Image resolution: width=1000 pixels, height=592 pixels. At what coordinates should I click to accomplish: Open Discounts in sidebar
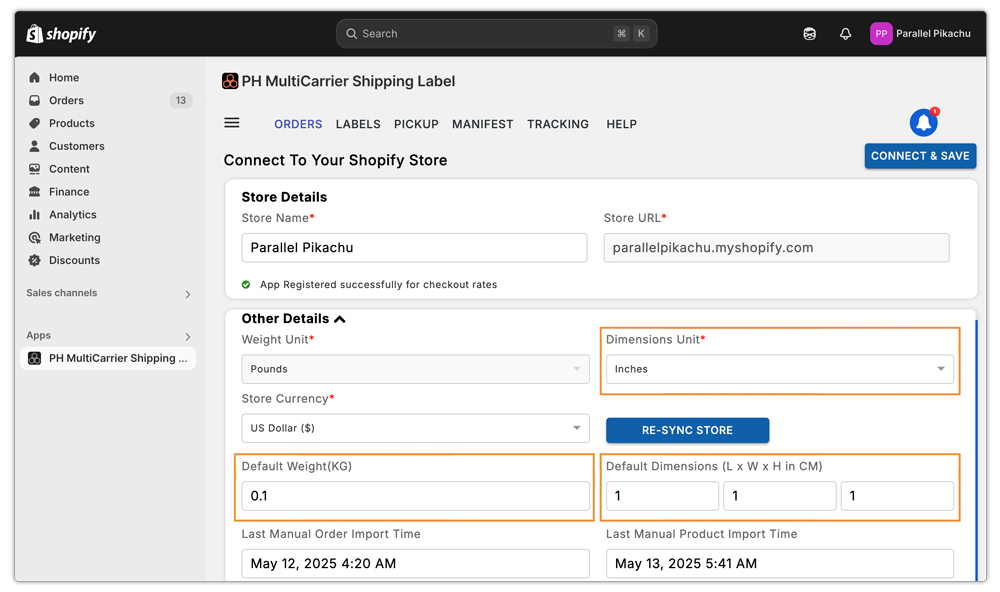(74, 260)
